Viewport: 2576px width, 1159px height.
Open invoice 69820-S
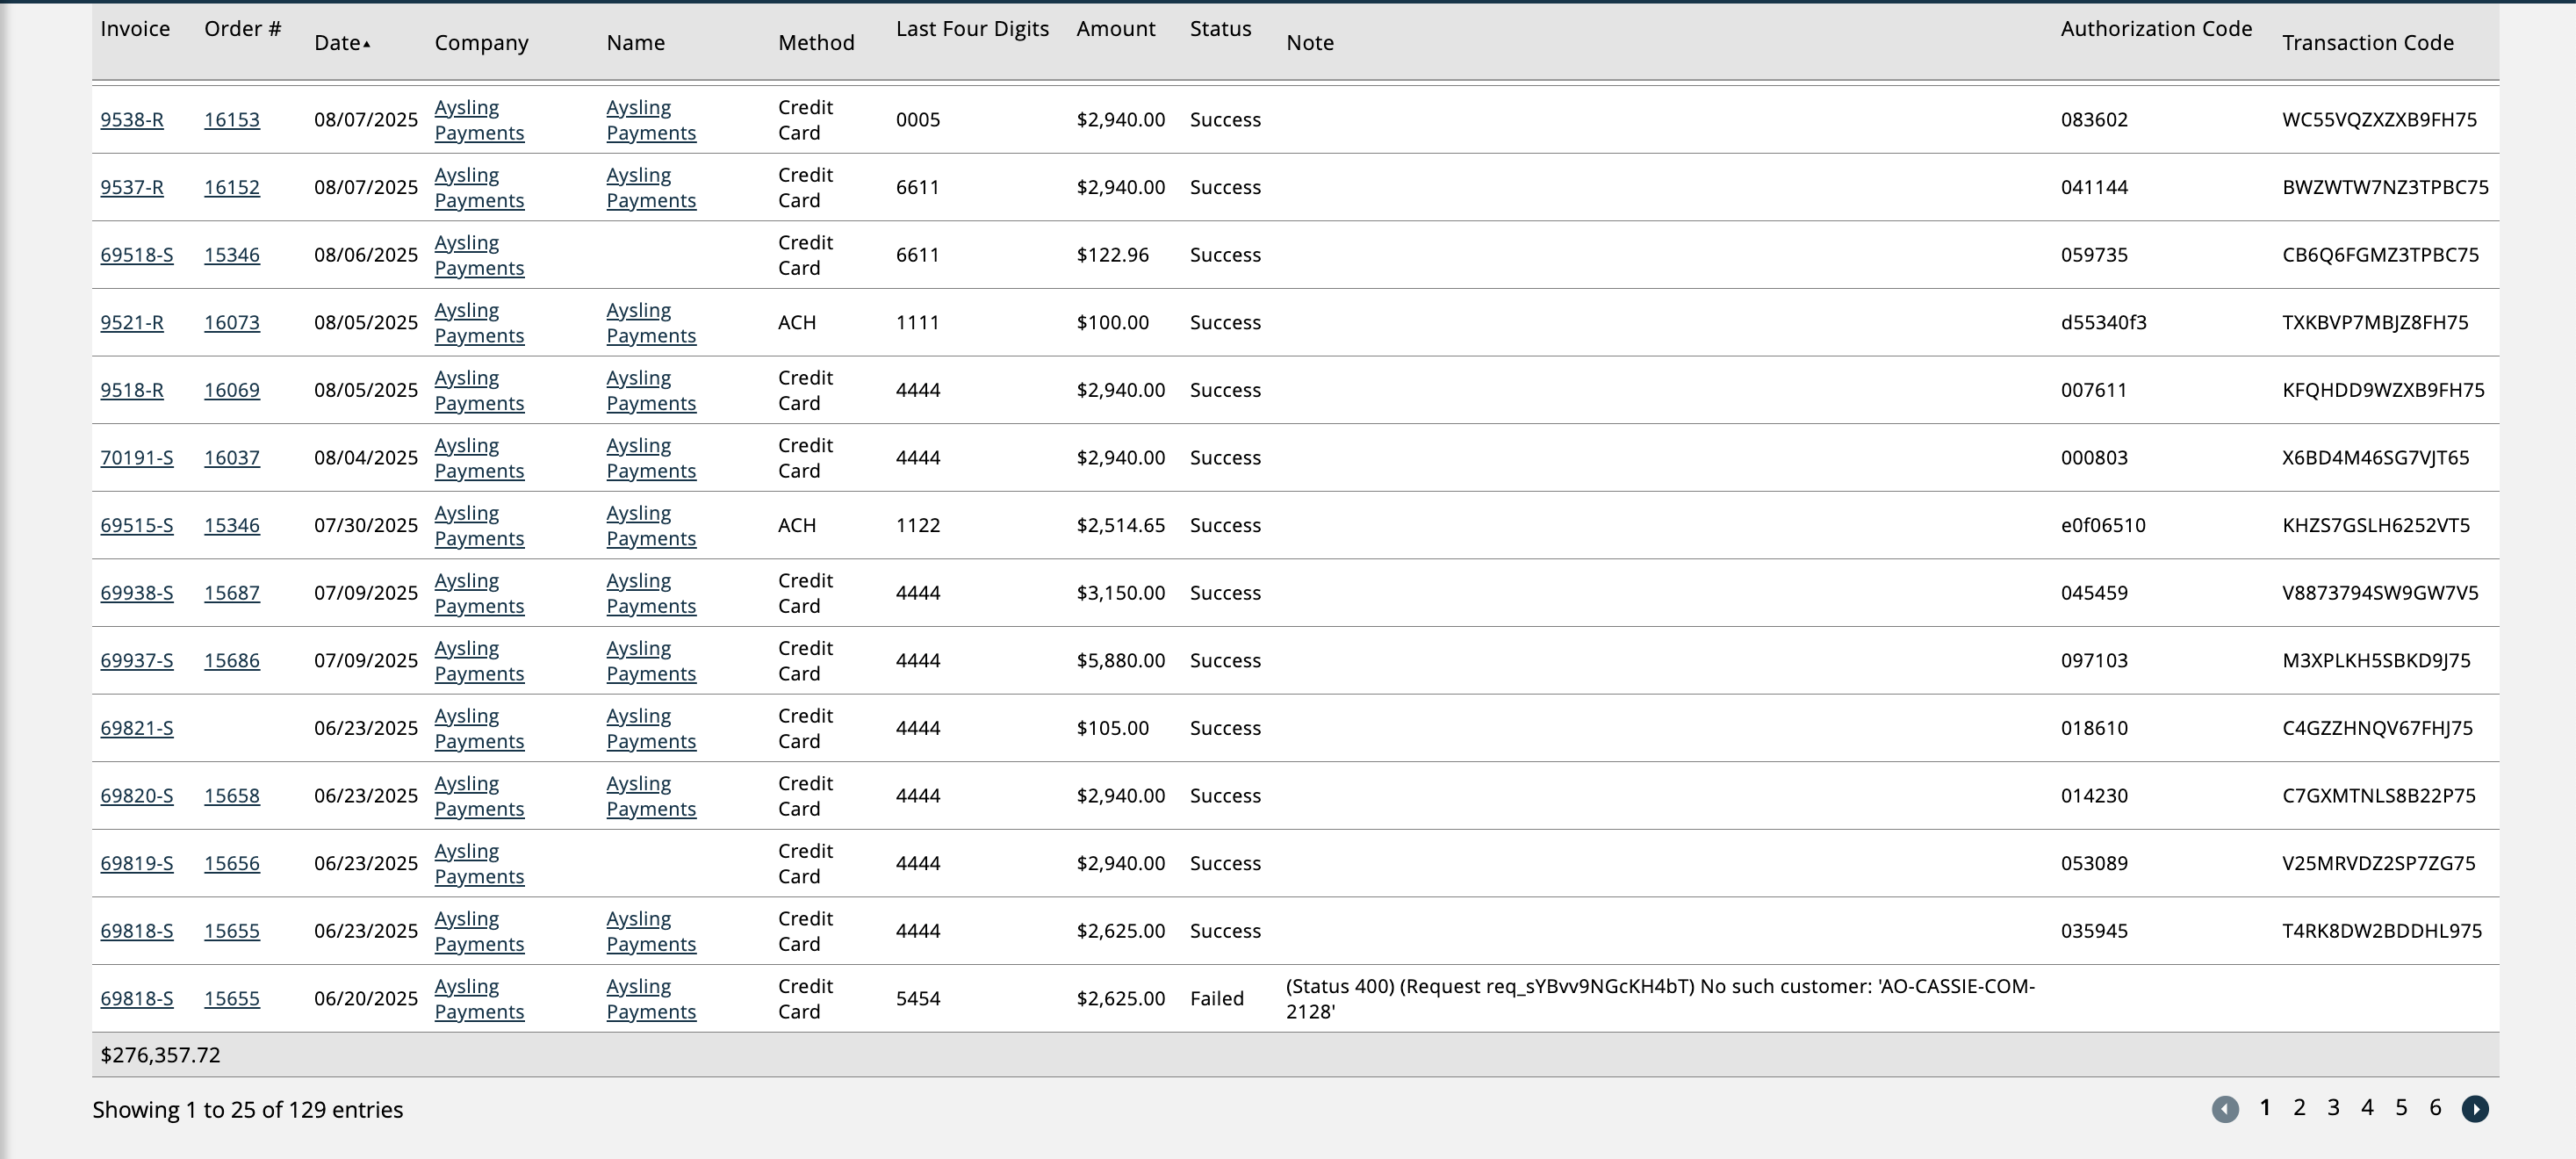(136, 796)
